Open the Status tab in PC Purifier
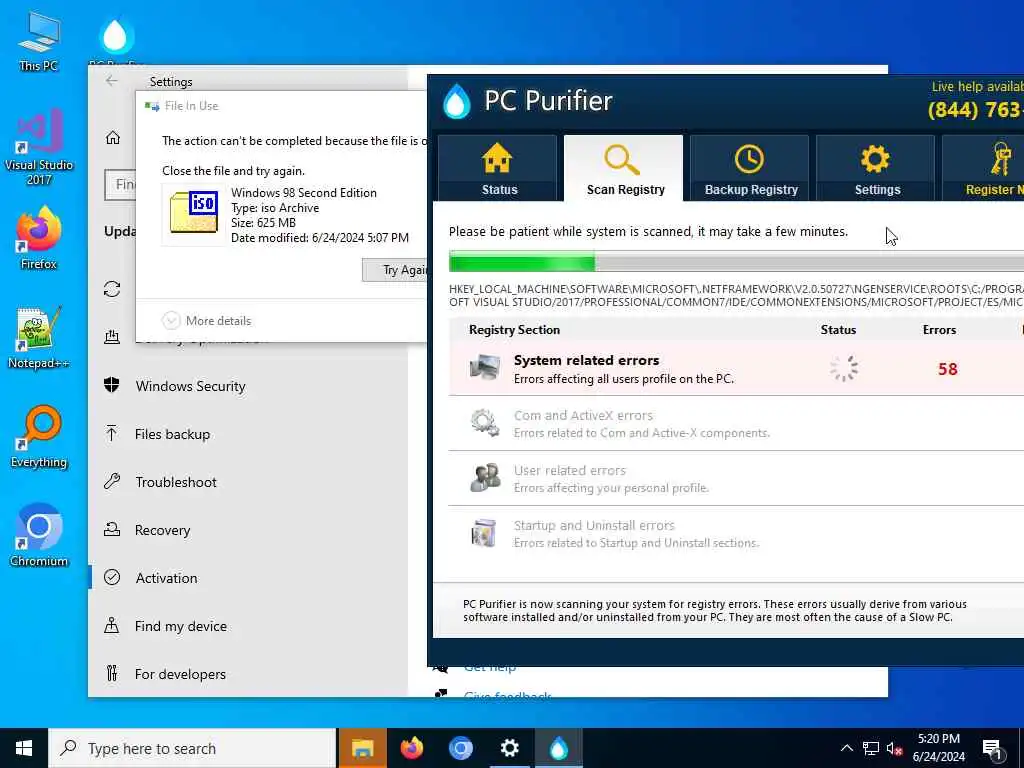Viewport: 1024px width, 768px height. (498, 168)
